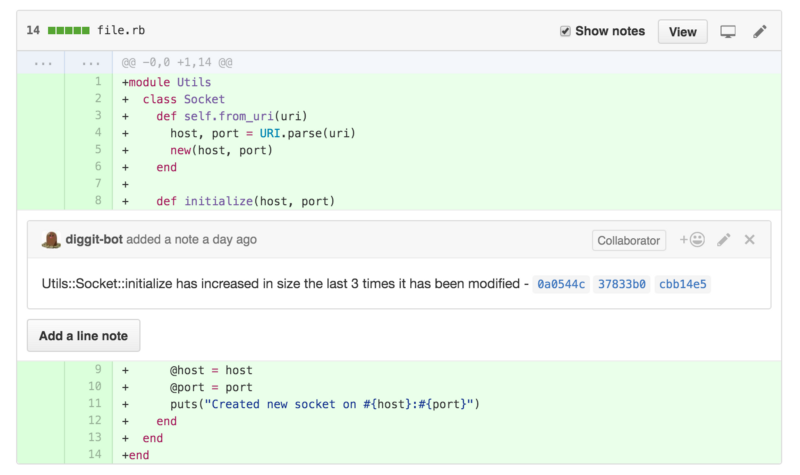
Task: Open commit 37833b0
Action: (622, 284)
